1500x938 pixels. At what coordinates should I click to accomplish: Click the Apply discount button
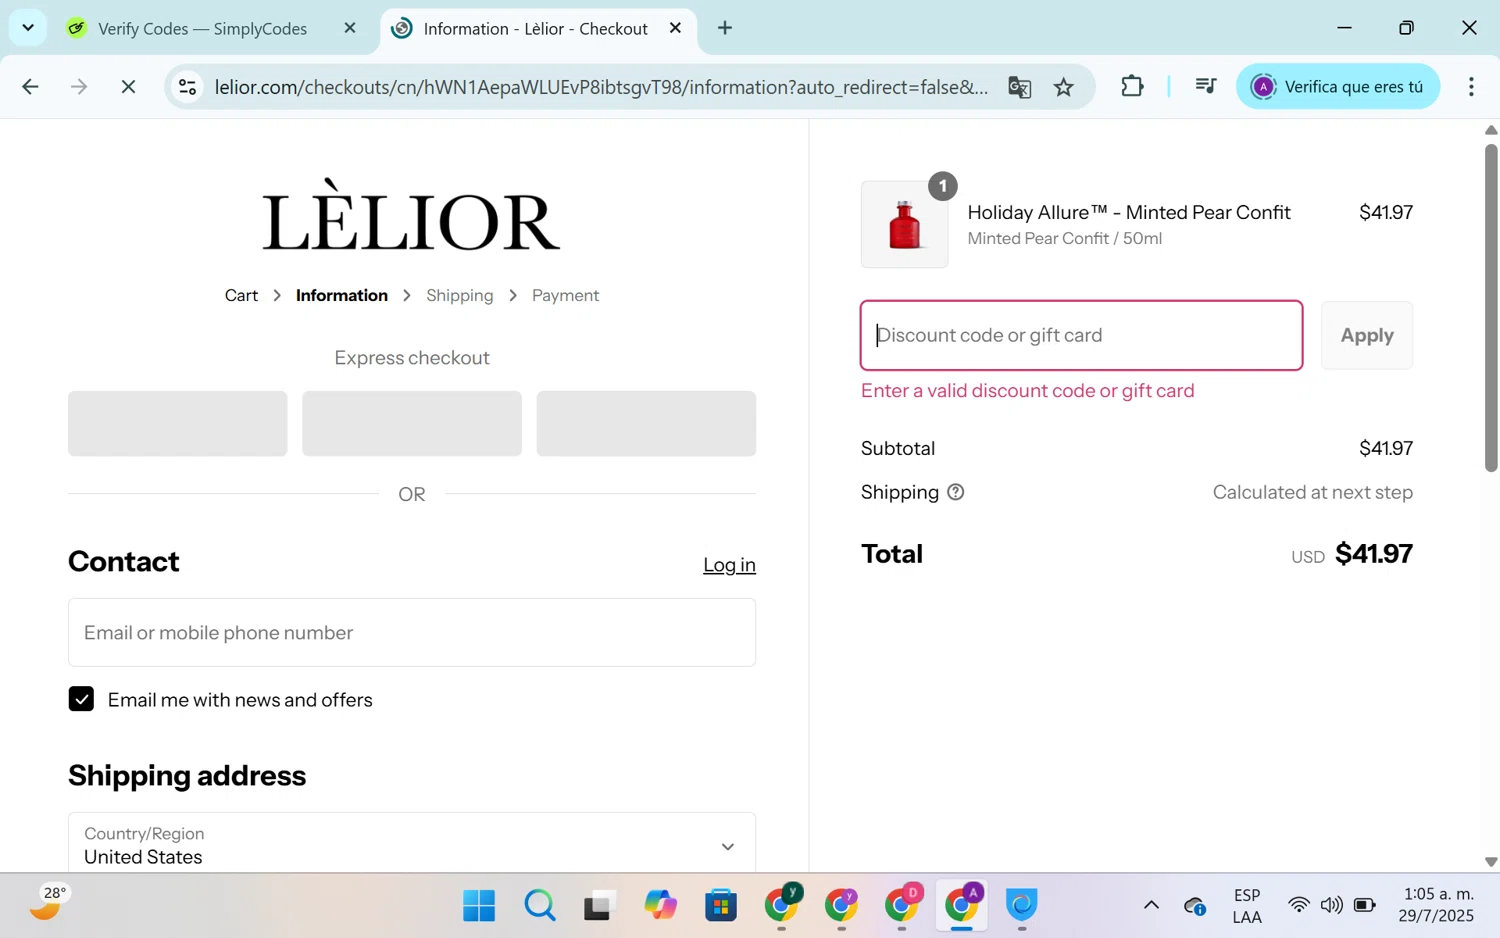pyautogui.click(x=1366, y=335)
